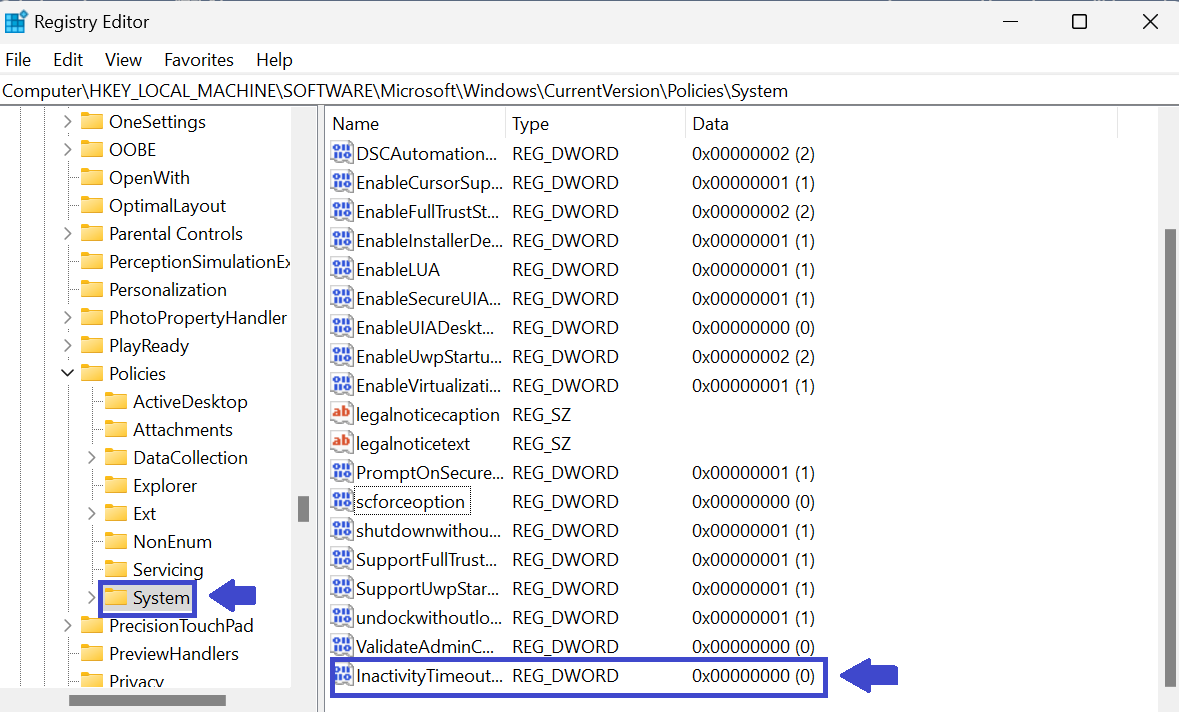Collapse the Policies tree node
This screenshot has width=1179, height=712.
pos(68,374)
